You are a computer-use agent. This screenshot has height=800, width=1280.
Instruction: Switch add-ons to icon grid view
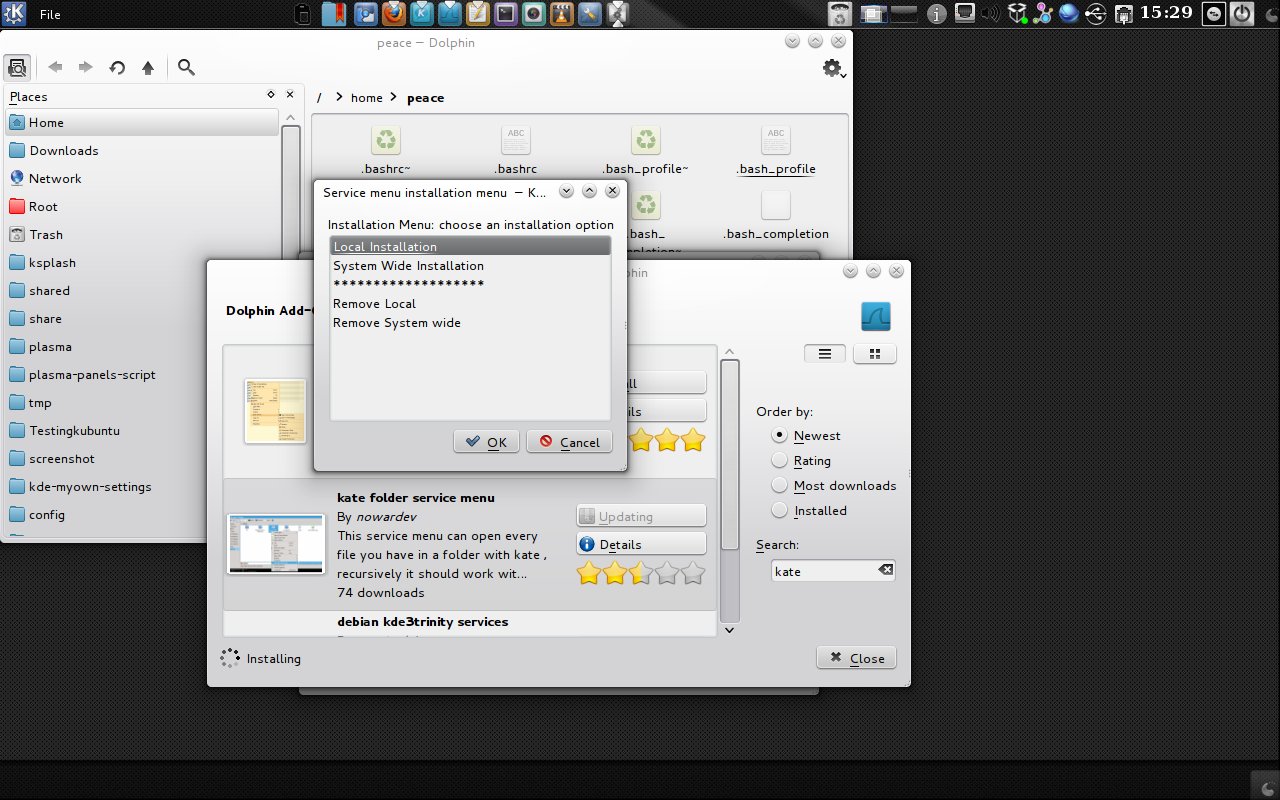click(875, 353)
